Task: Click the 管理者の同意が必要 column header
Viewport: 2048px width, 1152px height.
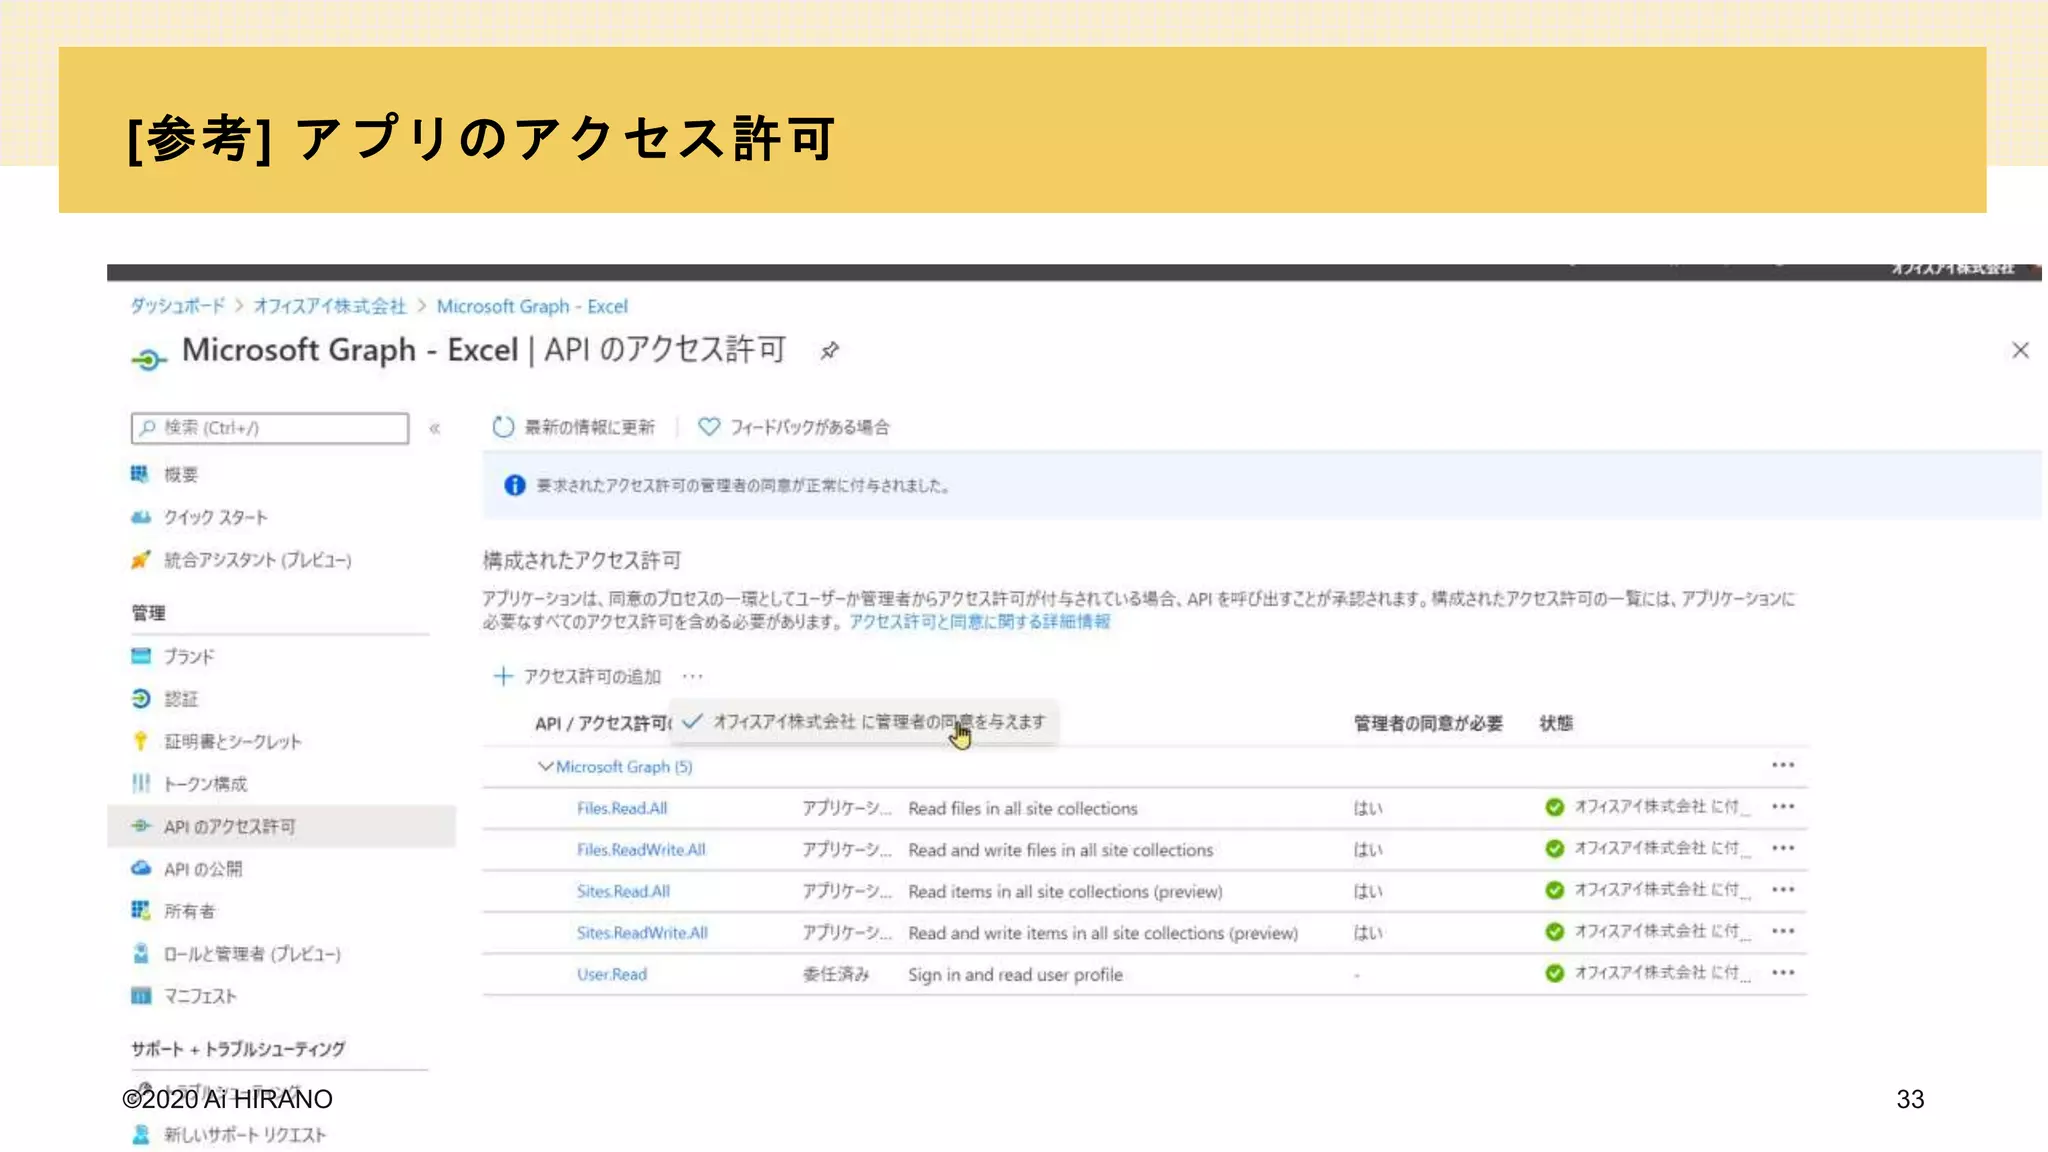Action: 1428,723
